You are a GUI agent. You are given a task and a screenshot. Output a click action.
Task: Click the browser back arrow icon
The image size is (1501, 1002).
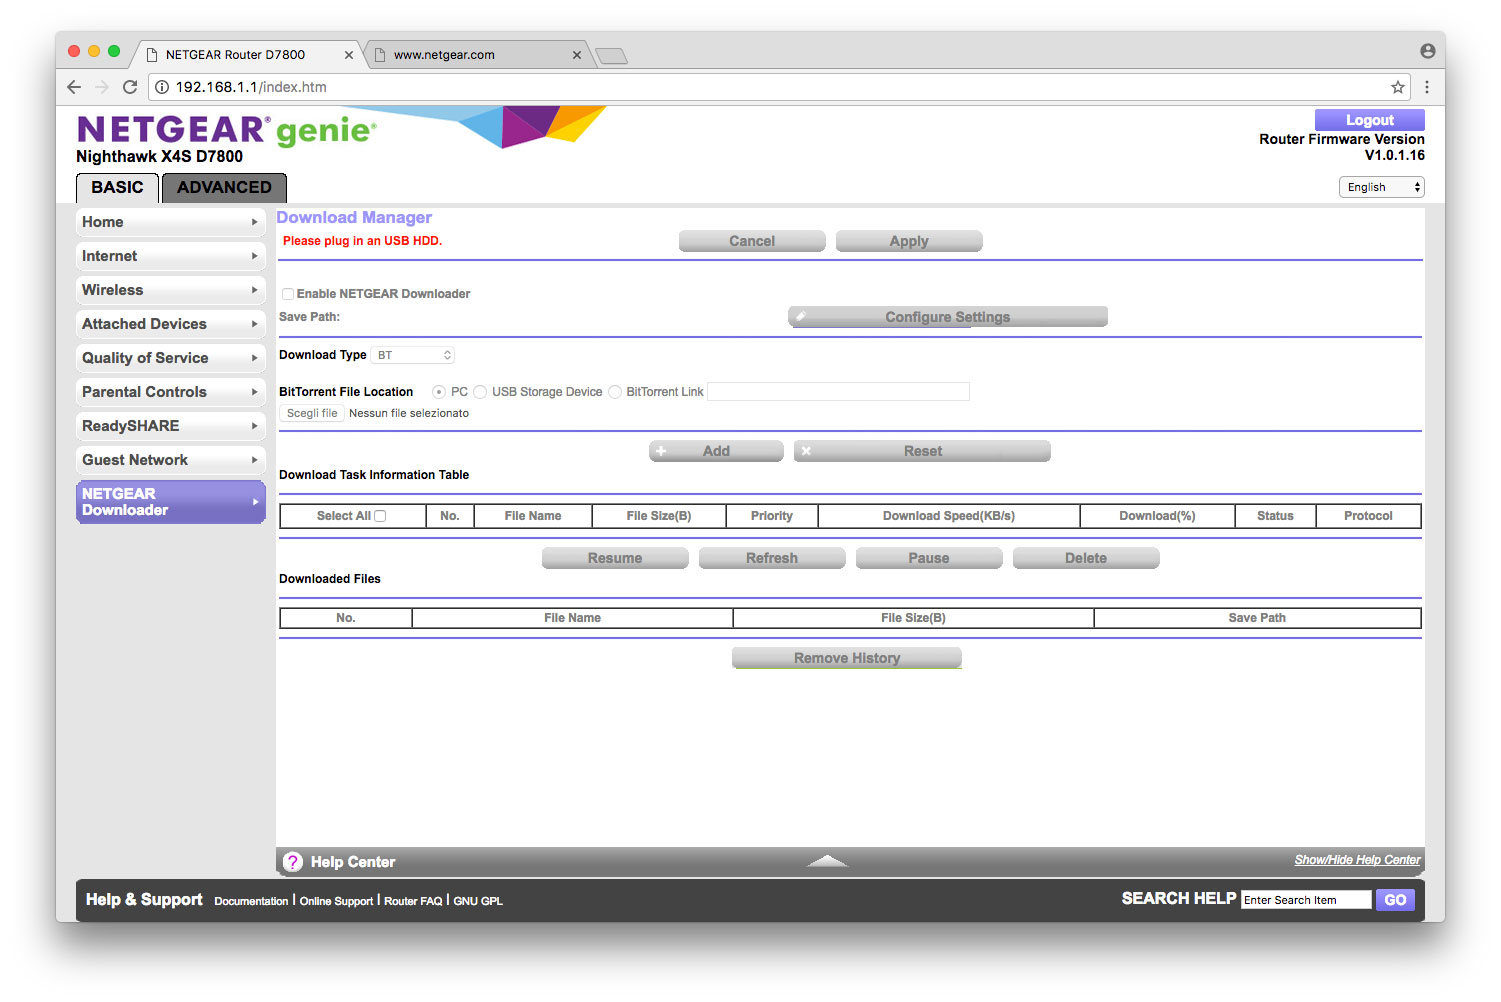tap(74, 87)
